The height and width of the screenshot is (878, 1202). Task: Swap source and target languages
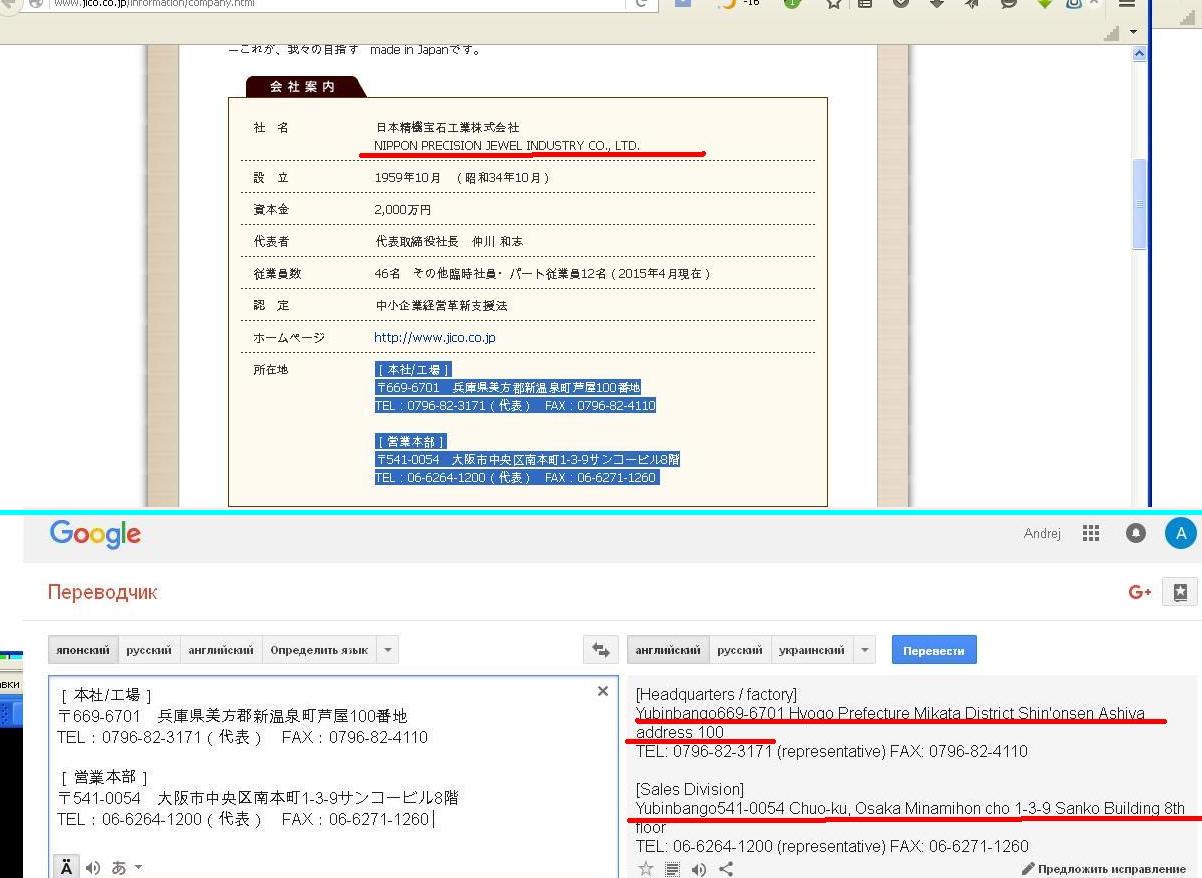(x=600, y=650)
